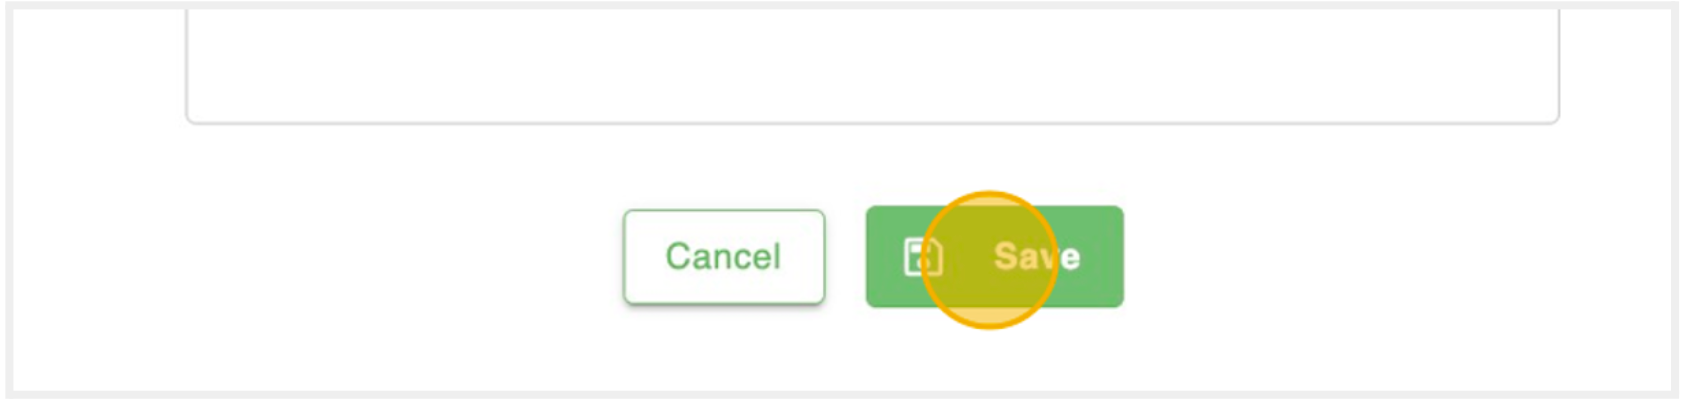Submit using the Save button
The image size is (1688, 404).
[x=994, y=257]
